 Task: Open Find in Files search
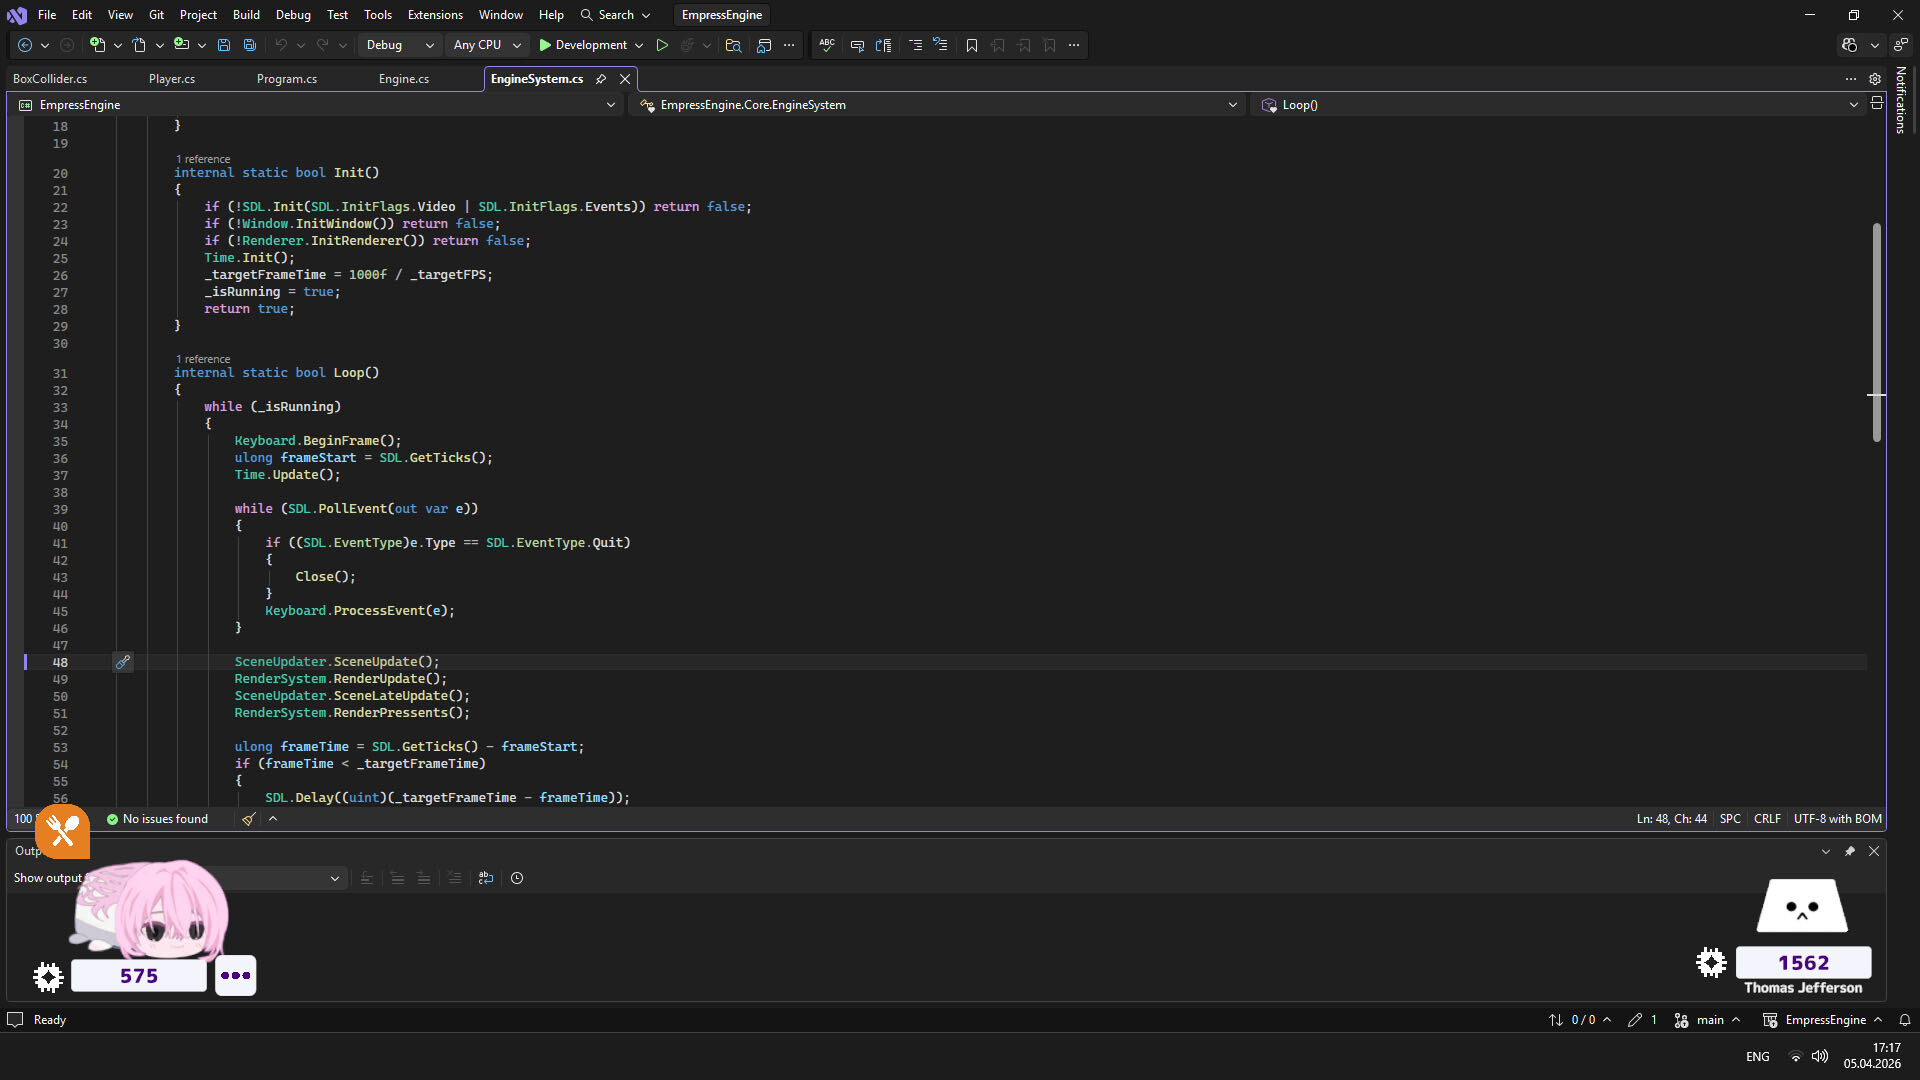pyautogui.click(x=733, y=45)
